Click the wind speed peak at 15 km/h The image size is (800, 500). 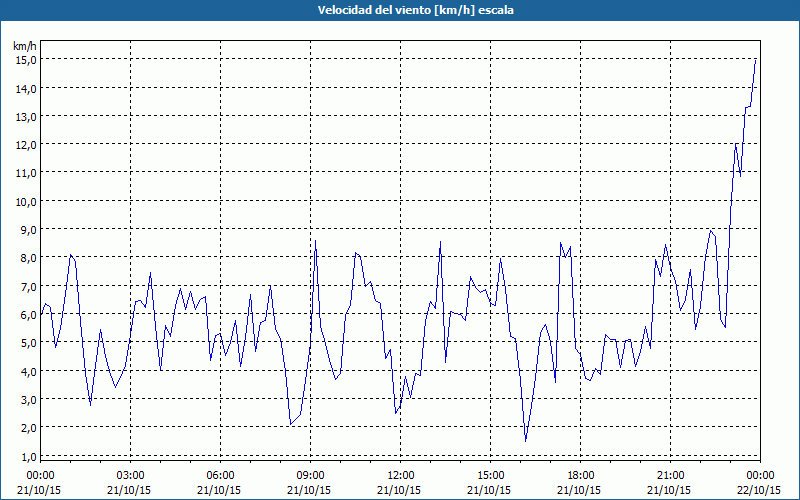(755, 60)
